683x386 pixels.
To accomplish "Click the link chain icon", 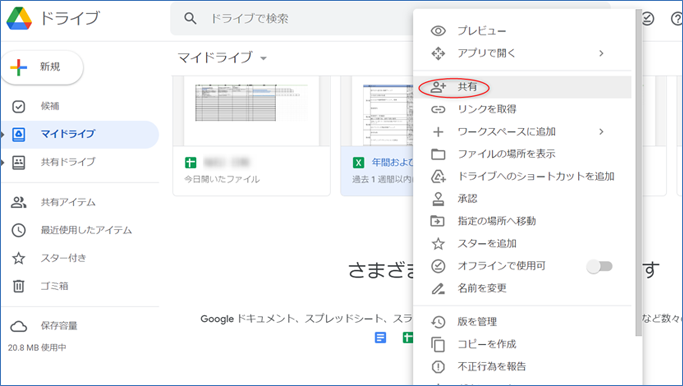I will click(x=438, y=109).
